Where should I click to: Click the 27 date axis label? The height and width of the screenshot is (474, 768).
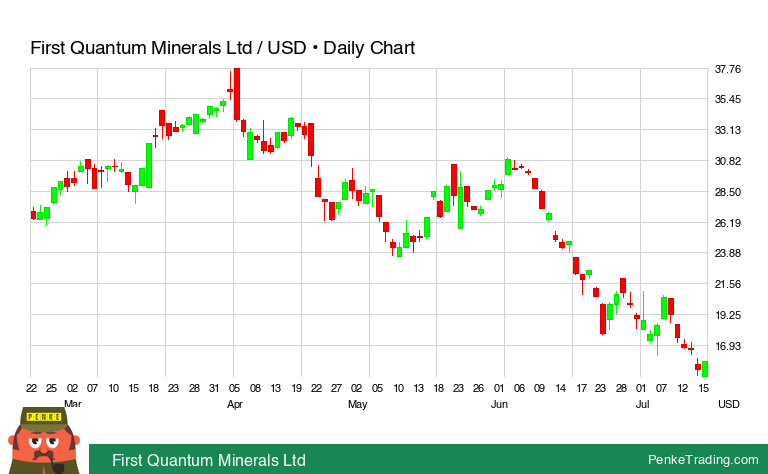(336, 388)
